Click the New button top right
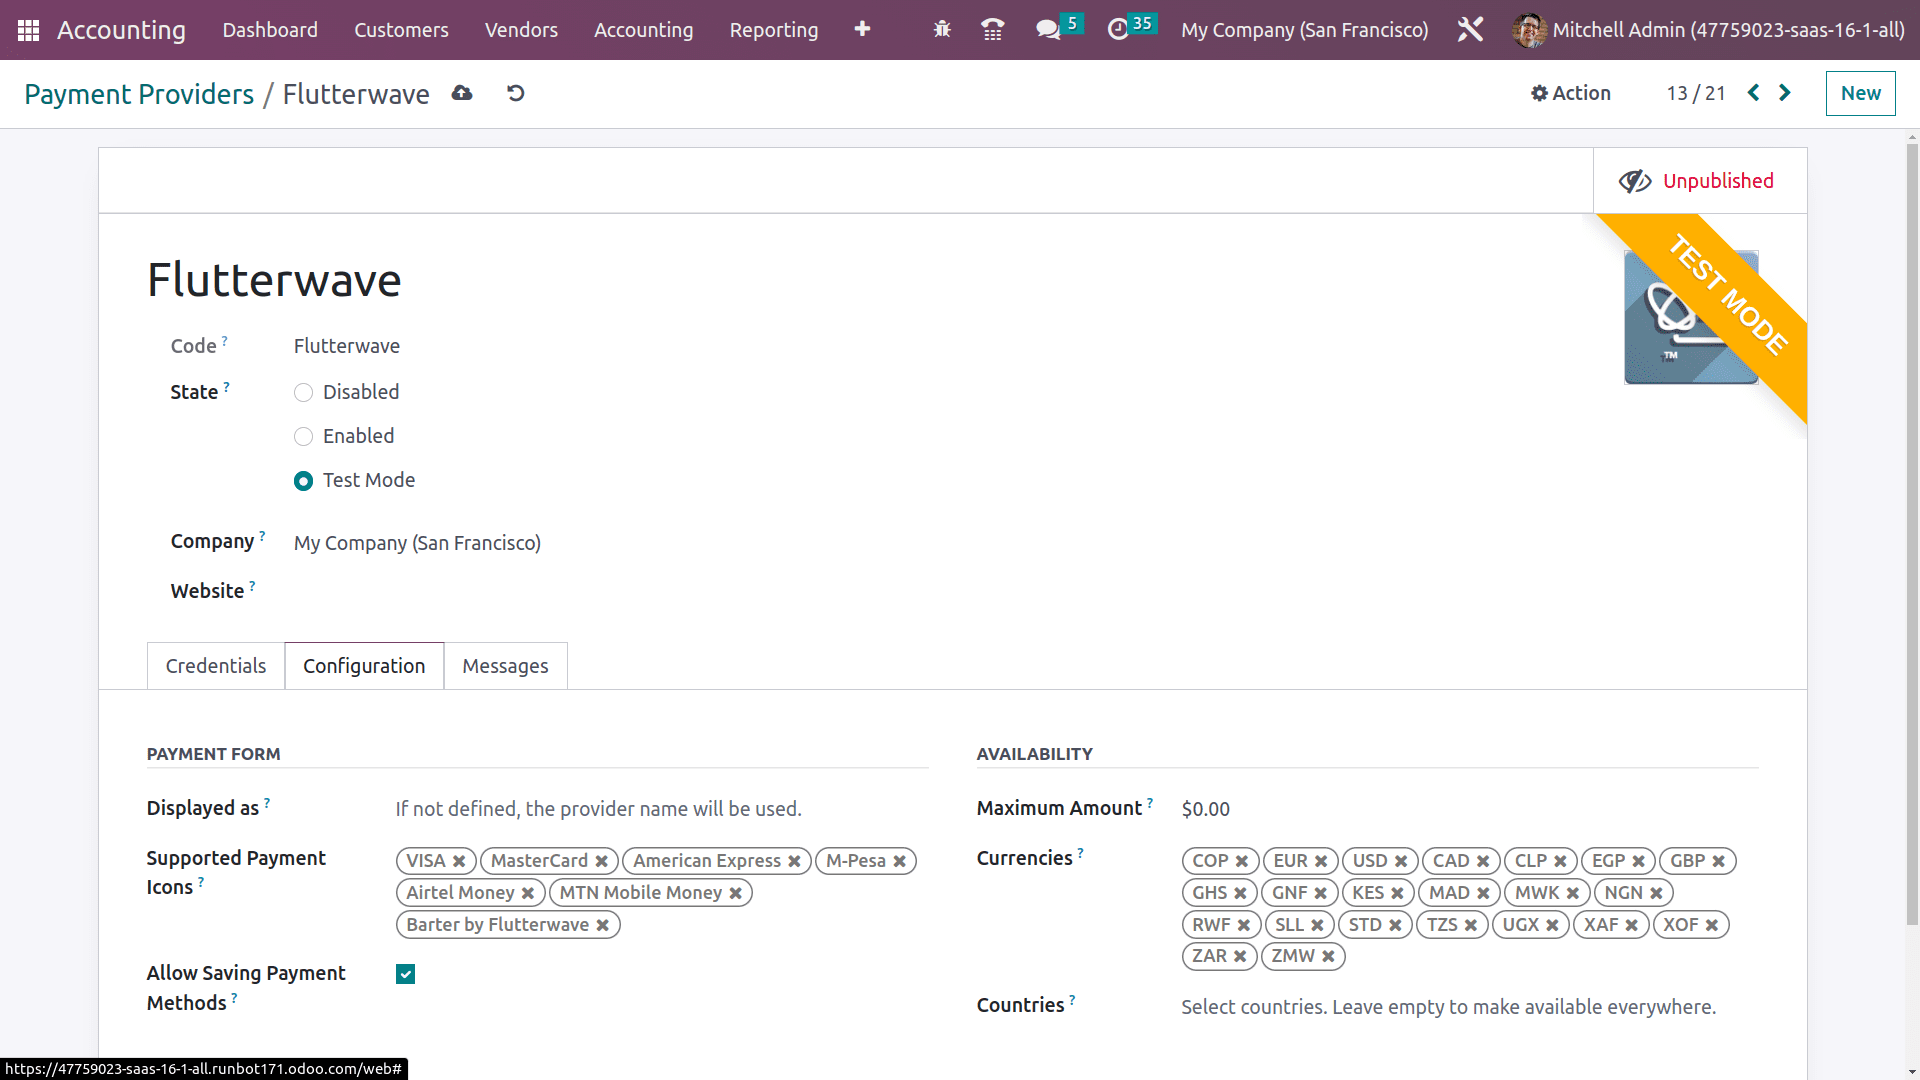Screen dimensions: 1920x1080 tap(1859, 92)
